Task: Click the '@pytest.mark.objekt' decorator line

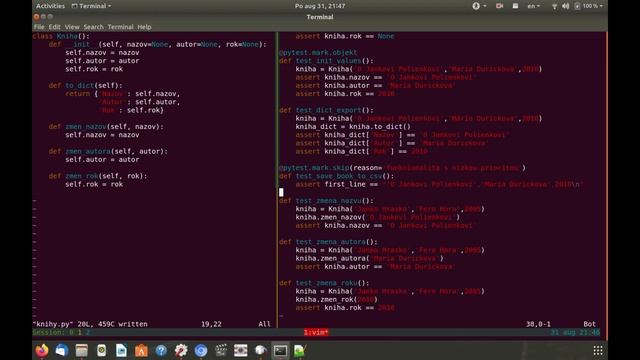Action: [318, 53]
